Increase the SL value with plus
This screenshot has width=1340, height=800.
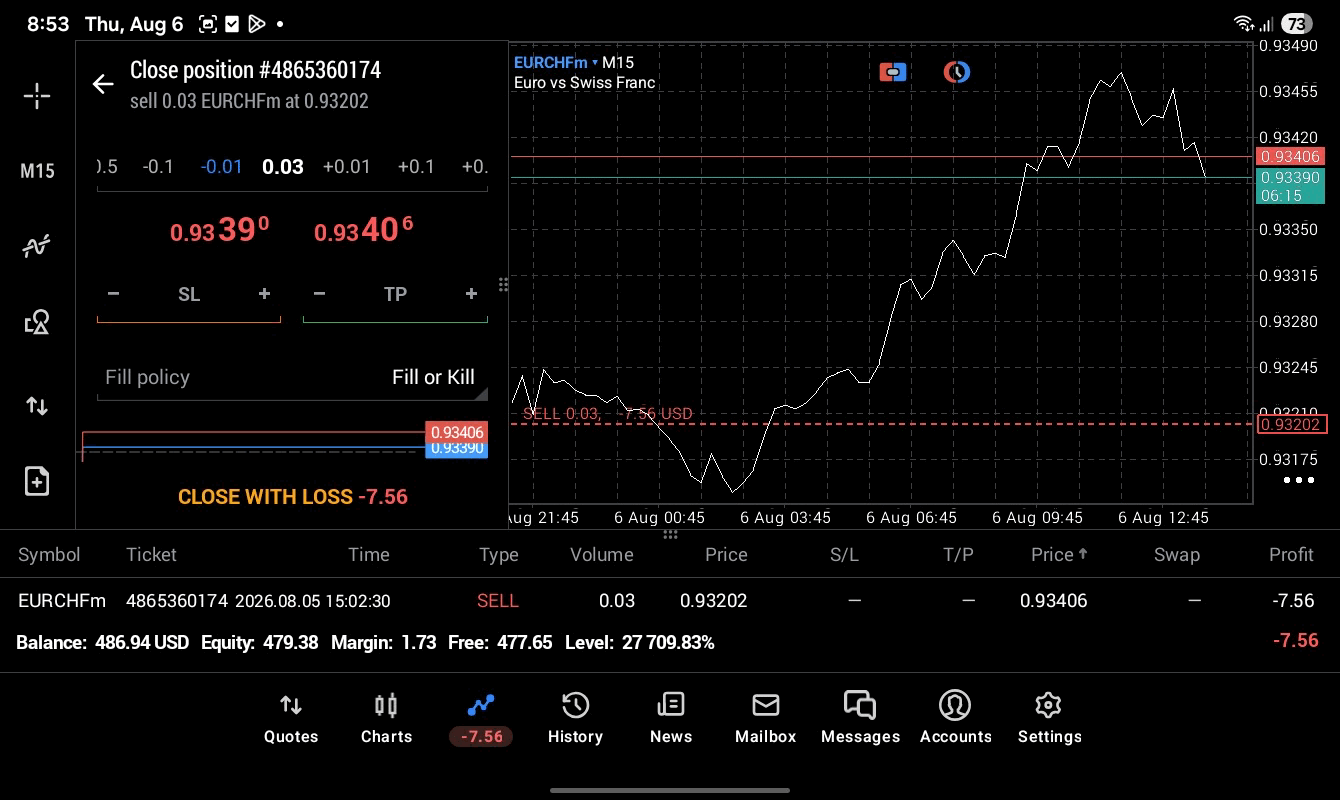[x=264, y=294]
